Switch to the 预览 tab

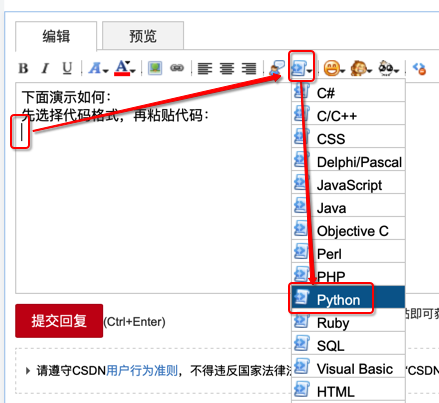click(143, 36)
